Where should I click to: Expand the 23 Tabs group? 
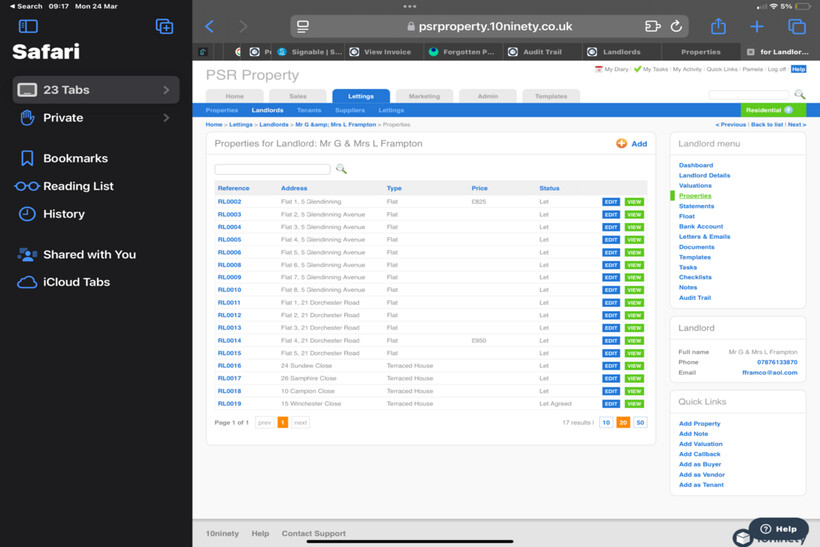[x=95, y=90]
